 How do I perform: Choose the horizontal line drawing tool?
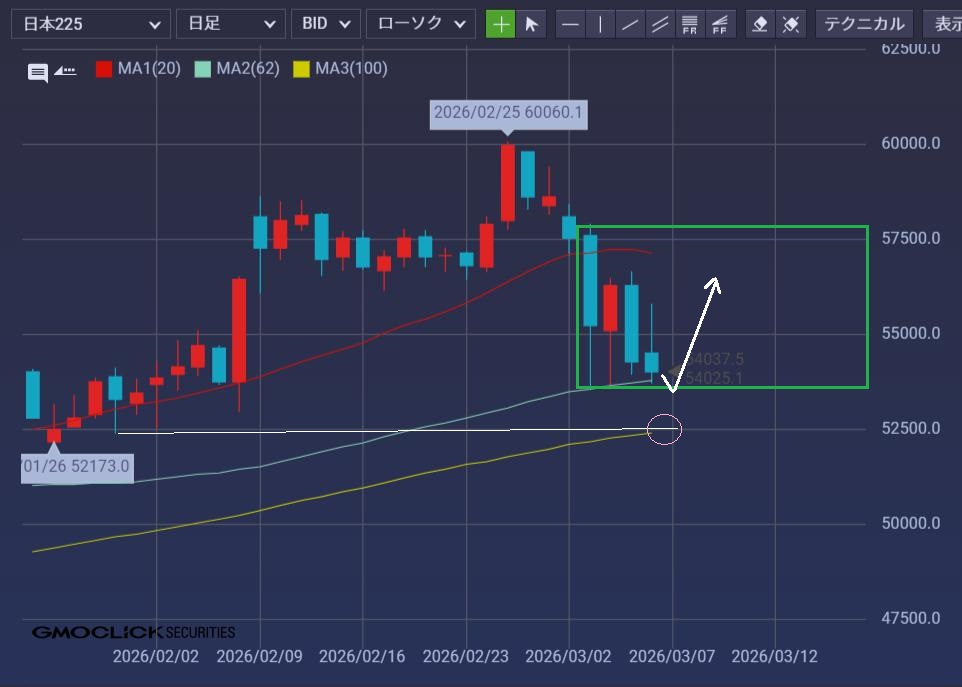(570, 24)
